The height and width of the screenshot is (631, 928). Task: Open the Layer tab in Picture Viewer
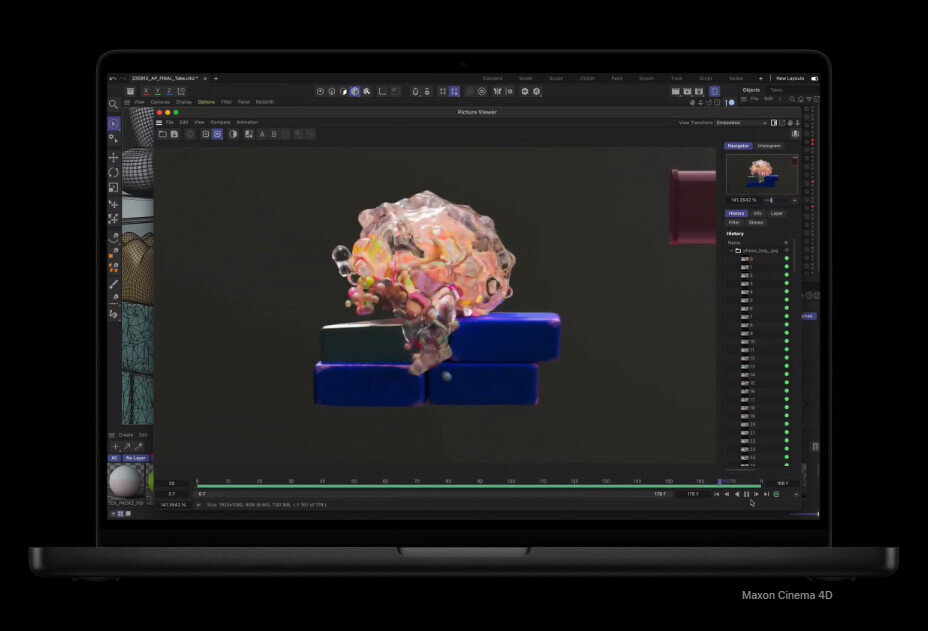776,213
